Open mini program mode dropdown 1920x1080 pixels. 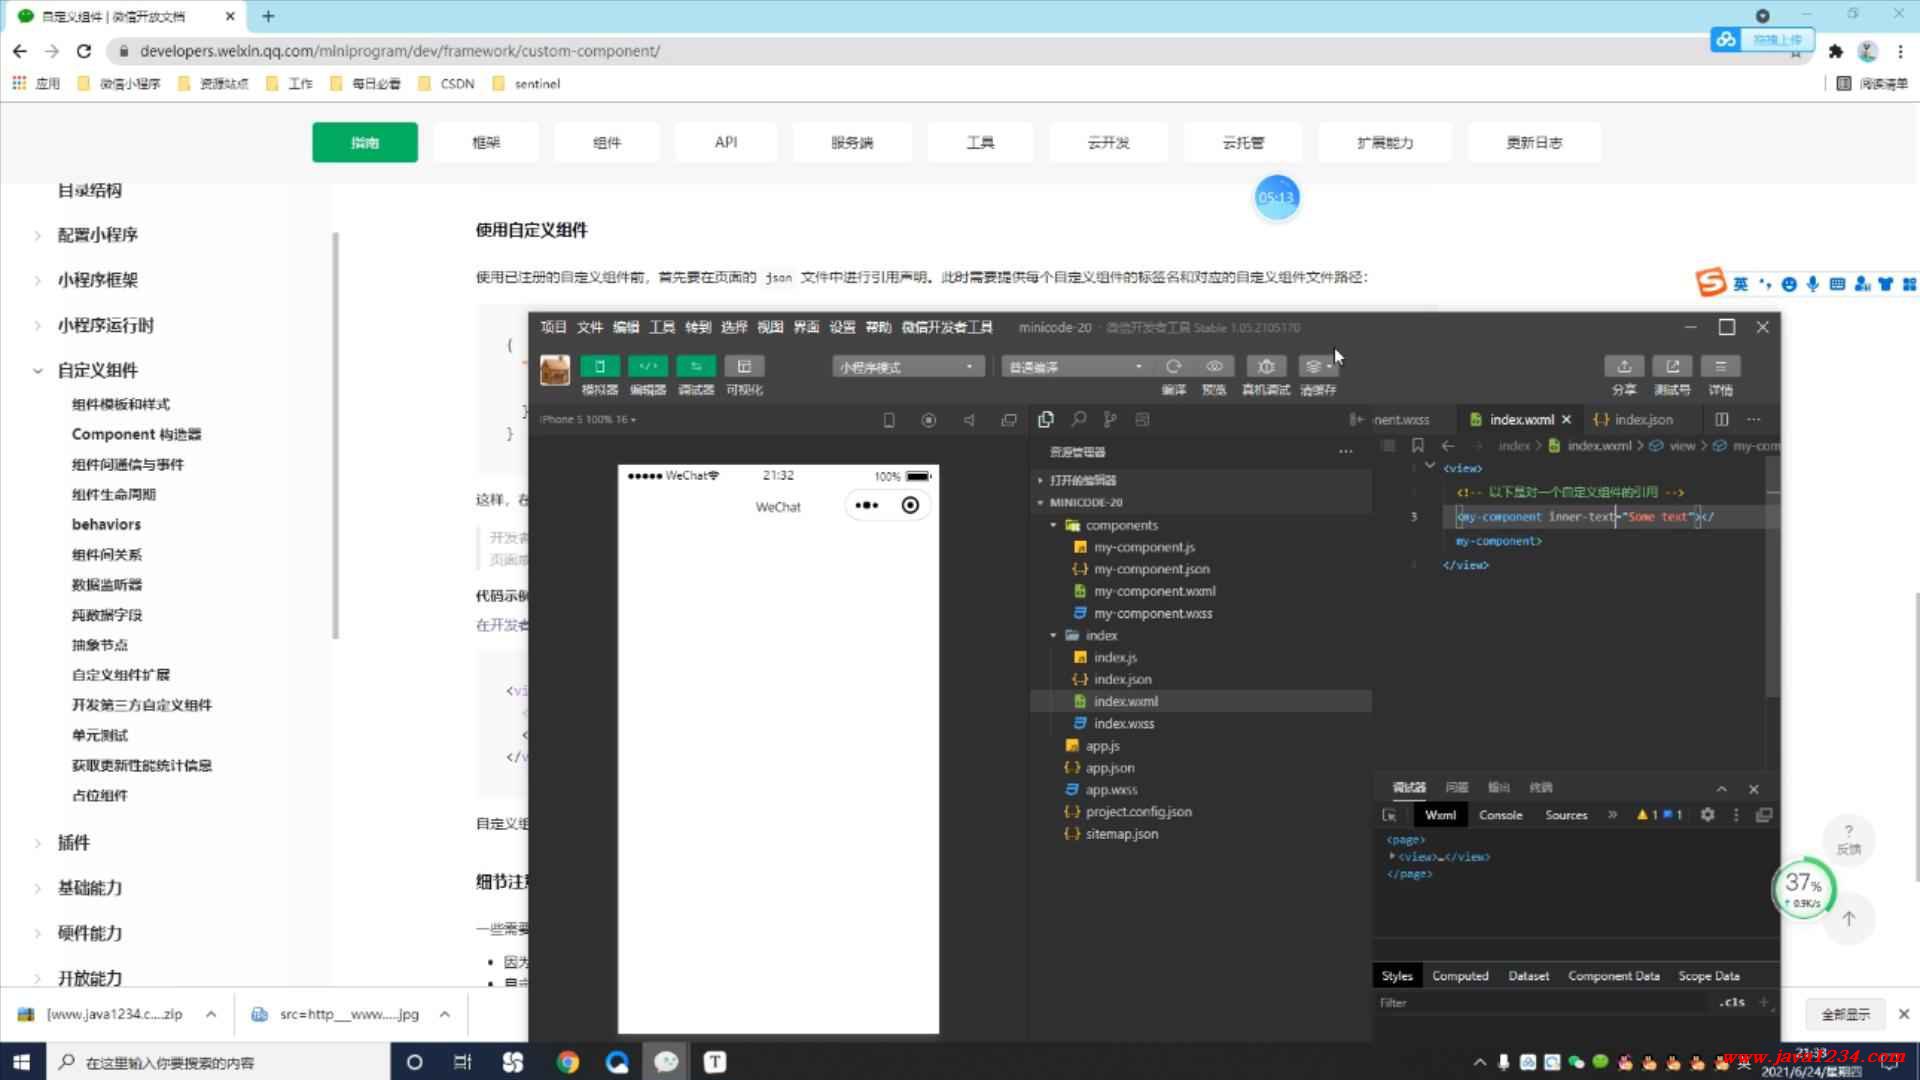coord(908,367)
